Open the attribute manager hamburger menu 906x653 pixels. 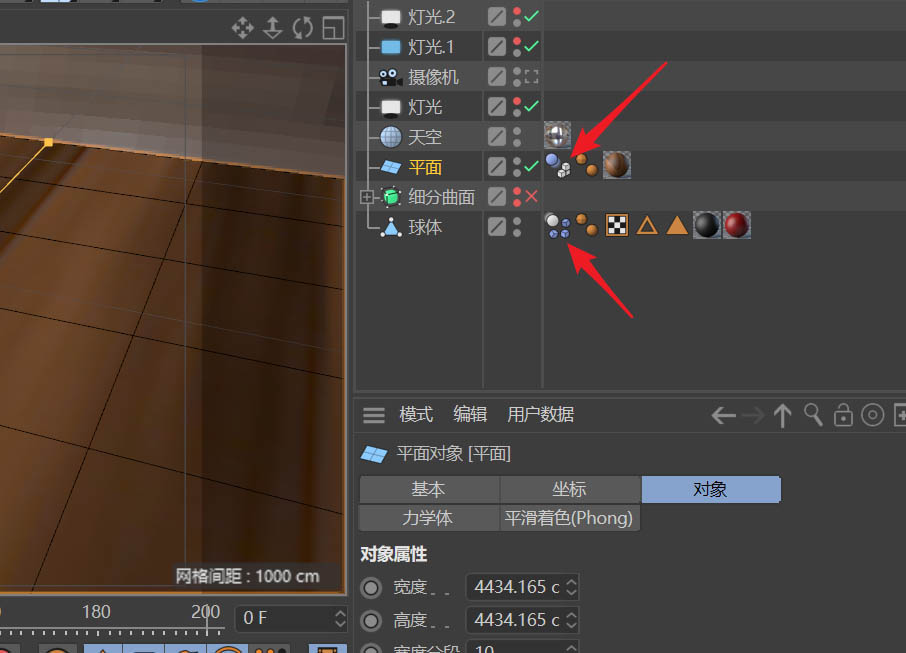pyautogui.click(x=373, y=415)
